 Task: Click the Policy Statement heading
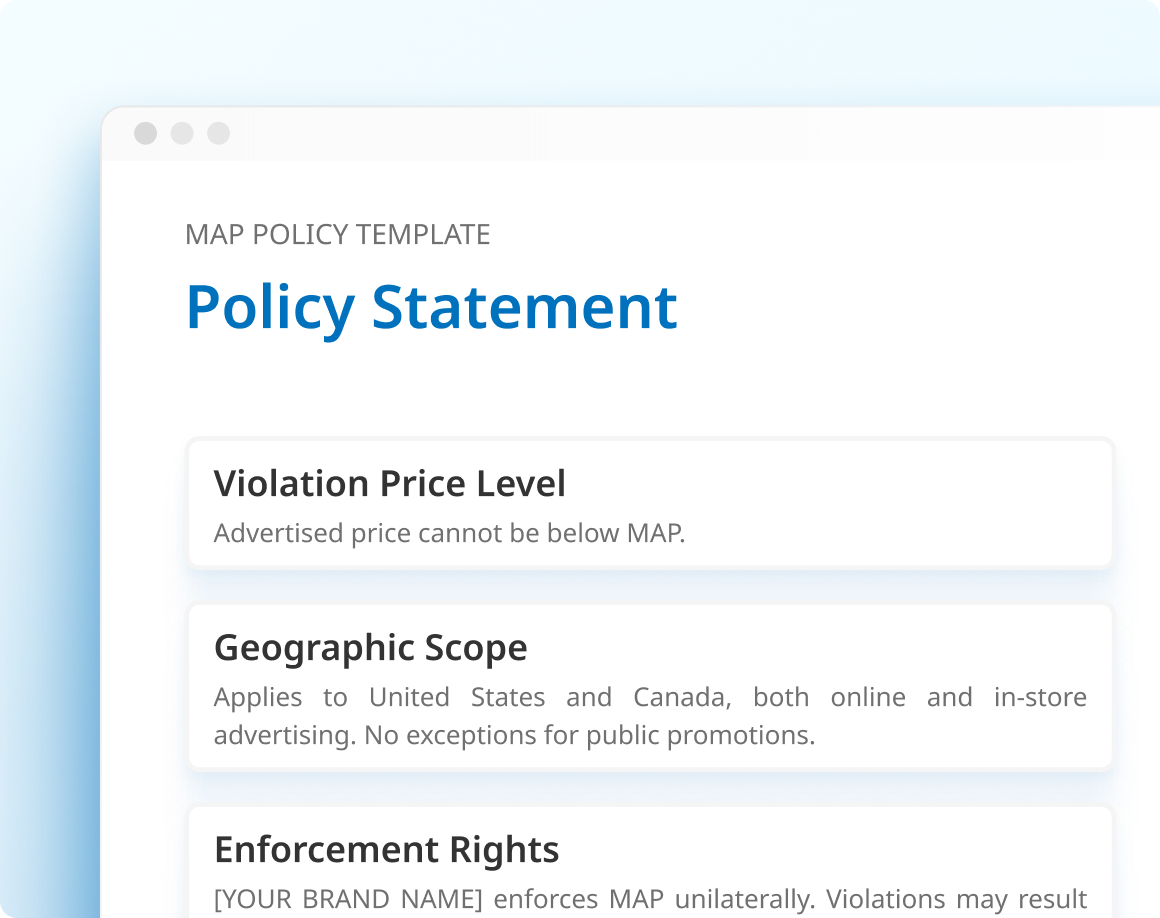coord(431,306)
